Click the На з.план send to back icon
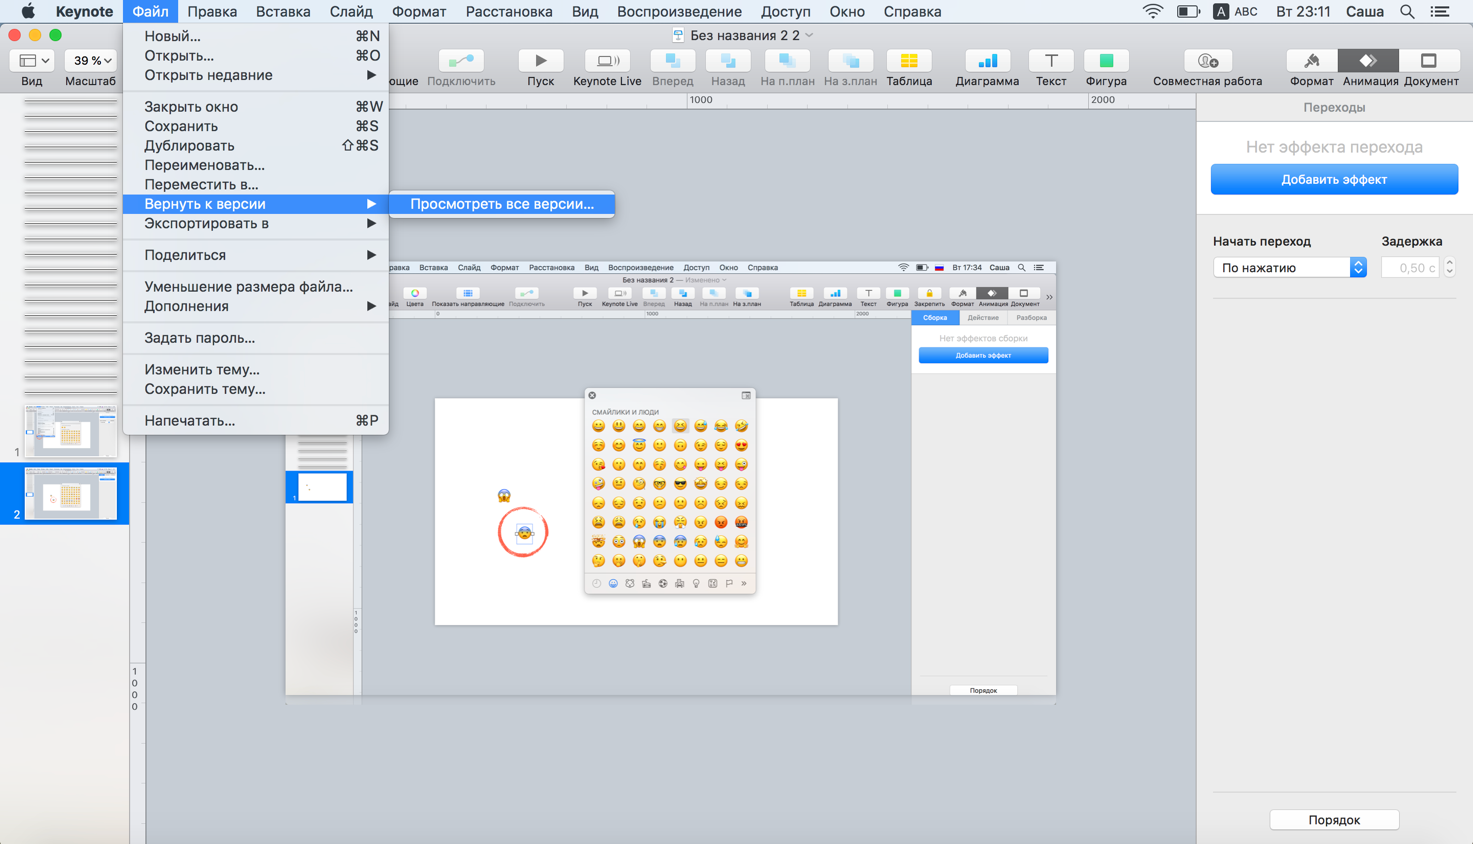 (850, 61)
